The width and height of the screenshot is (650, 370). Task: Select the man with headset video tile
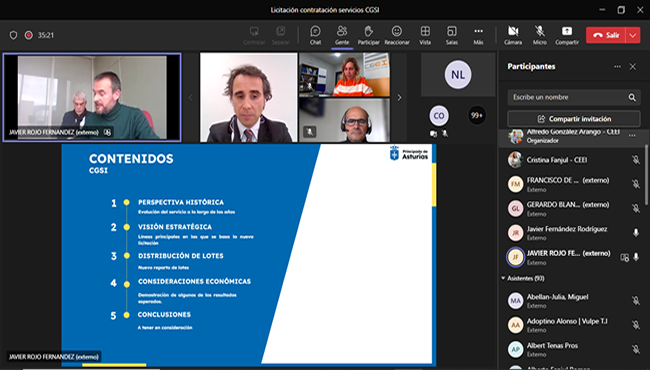pyautogui.click(x=344, y=120)
